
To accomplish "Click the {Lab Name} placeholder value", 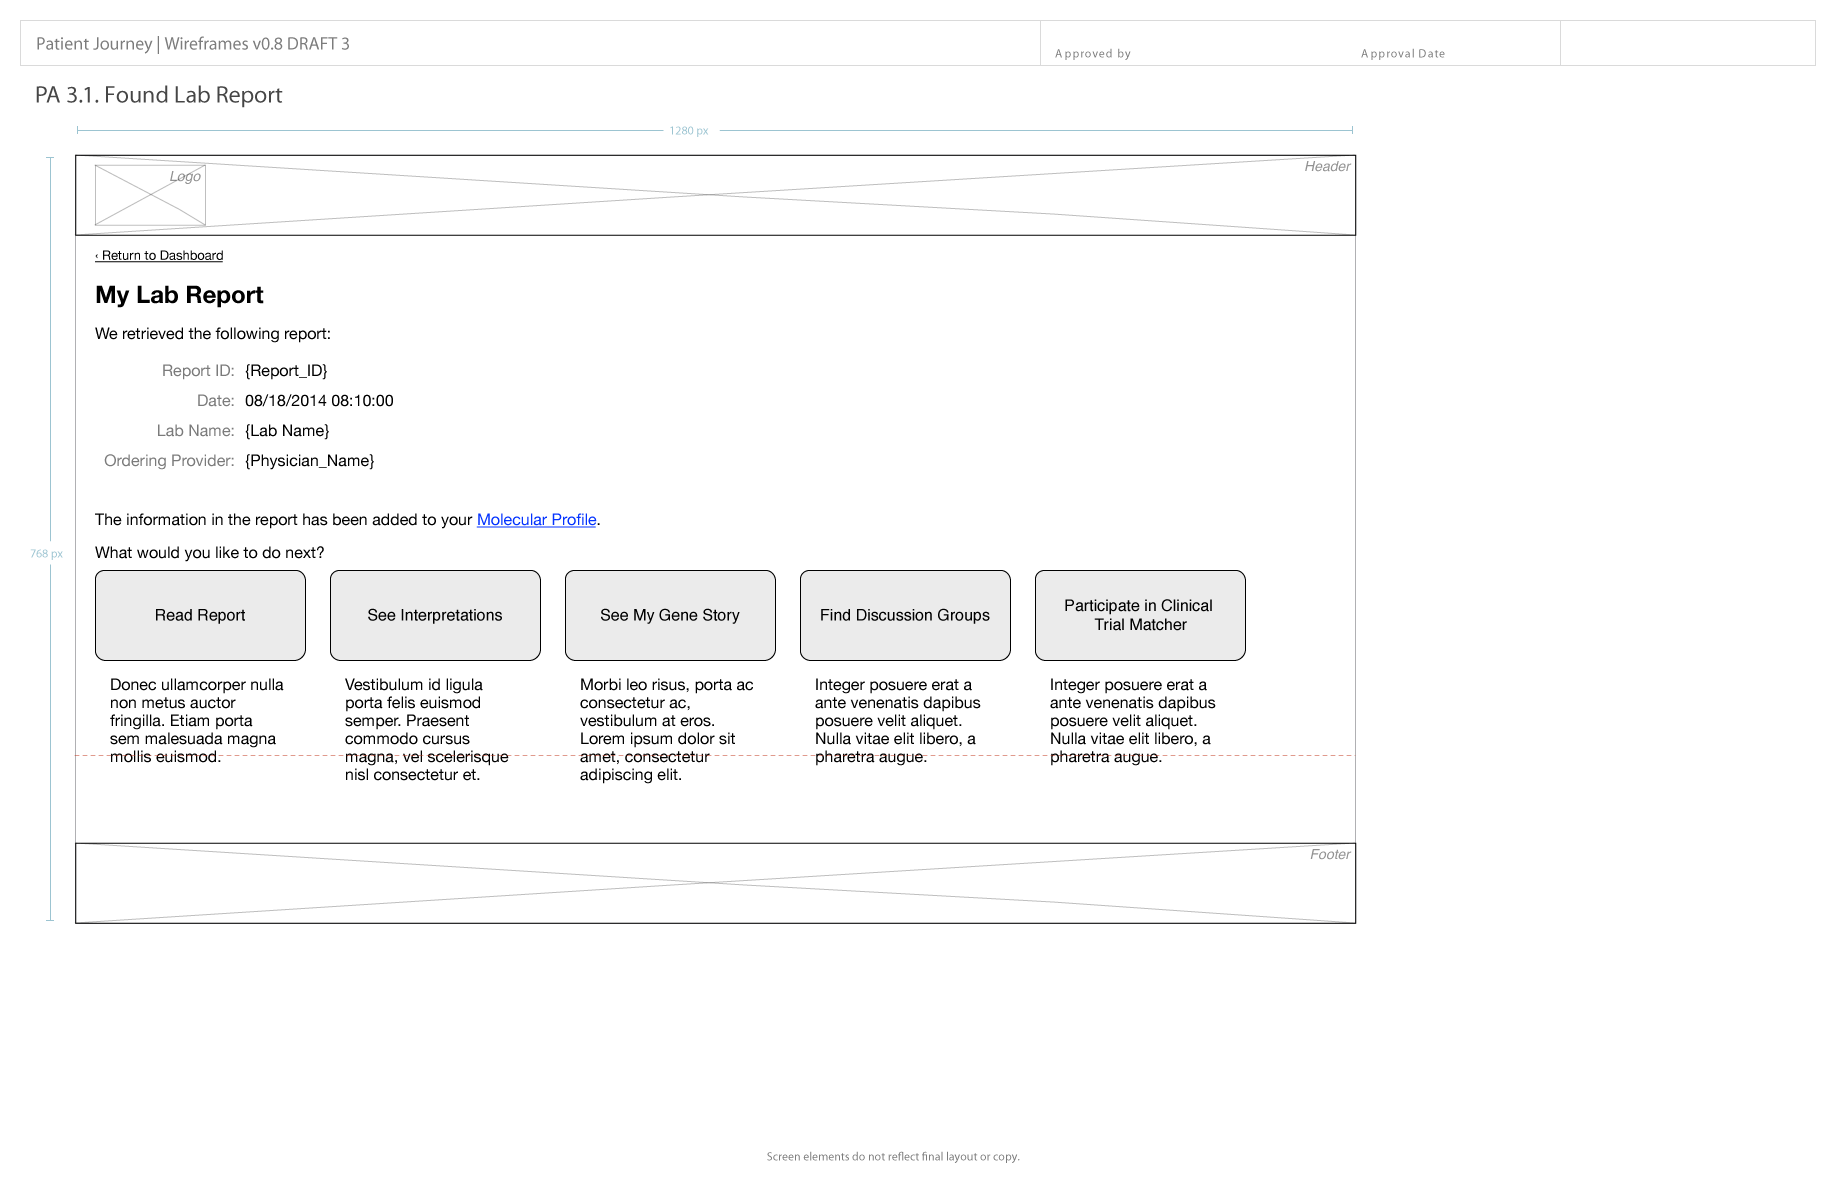I will pyautogui.click(x=287, y=431).
